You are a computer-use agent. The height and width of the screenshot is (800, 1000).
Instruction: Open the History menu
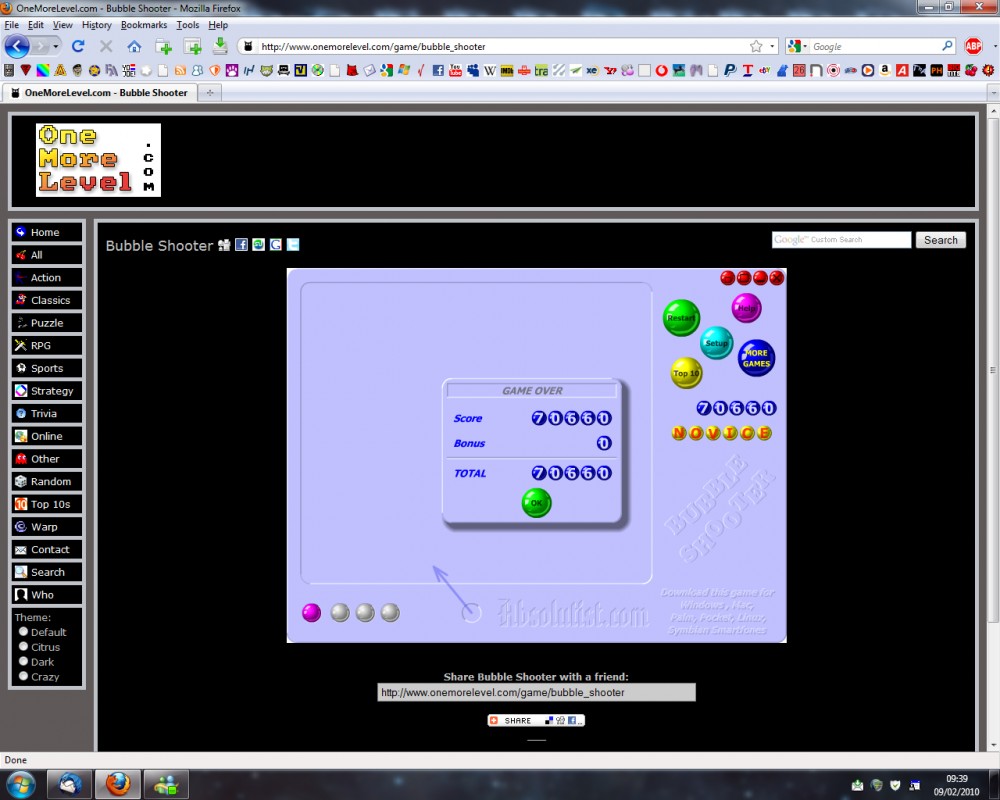(x=96, y=25)
